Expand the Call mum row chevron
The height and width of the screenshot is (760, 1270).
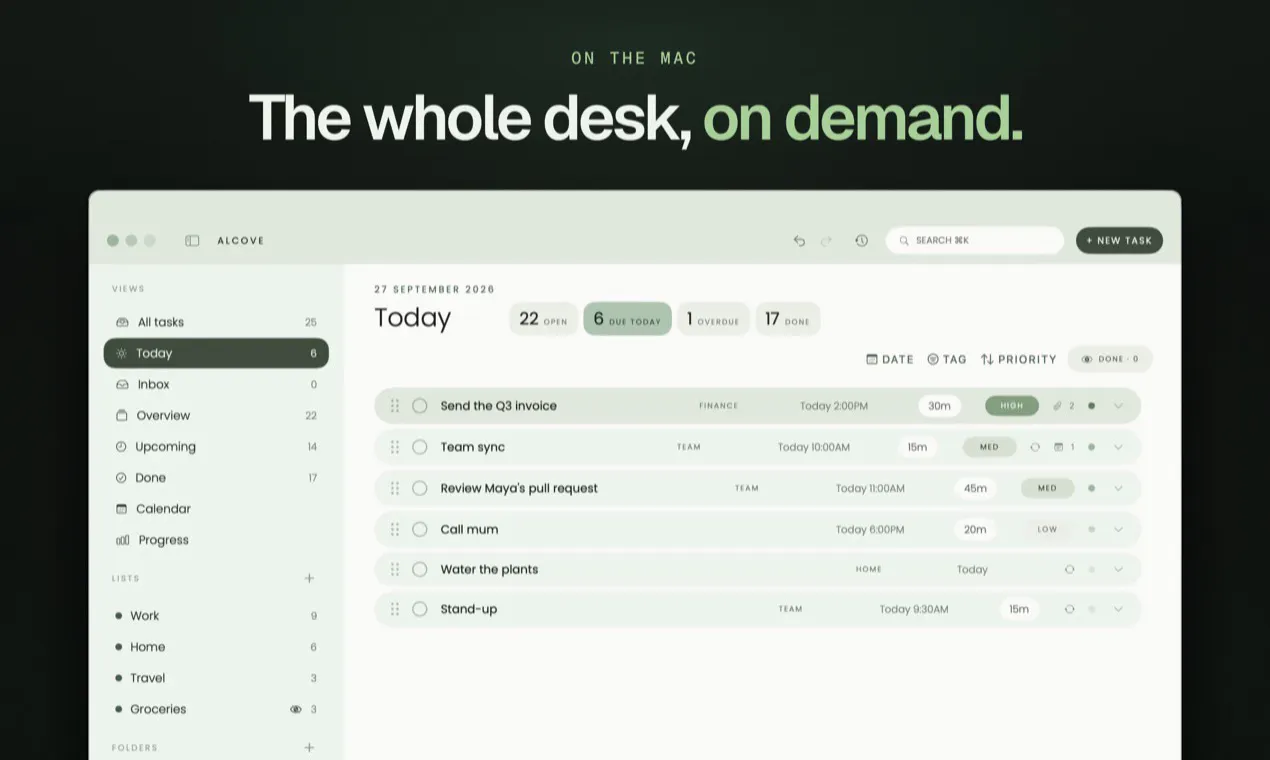point(1118,529)
